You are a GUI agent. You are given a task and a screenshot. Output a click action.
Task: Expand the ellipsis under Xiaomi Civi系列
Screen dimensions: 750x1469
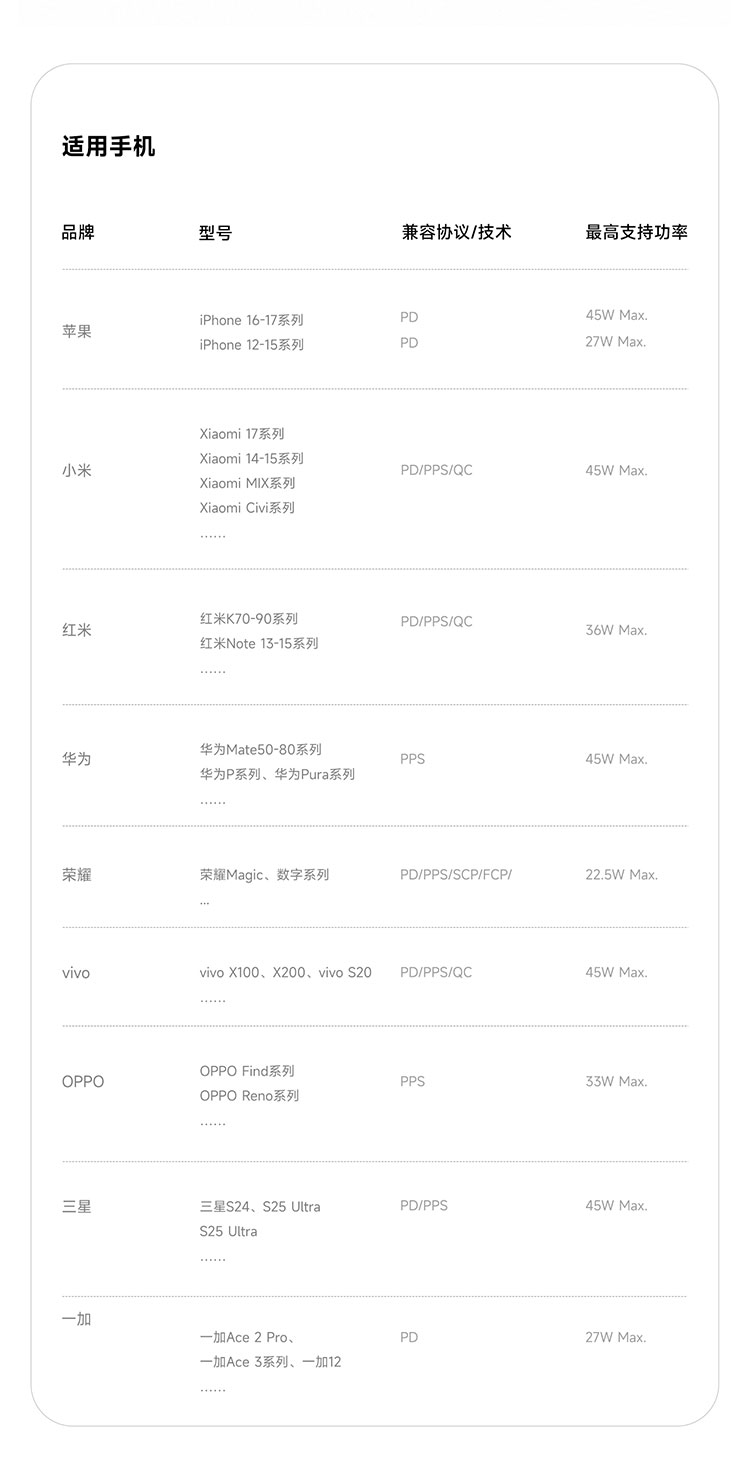click(212, 535)
